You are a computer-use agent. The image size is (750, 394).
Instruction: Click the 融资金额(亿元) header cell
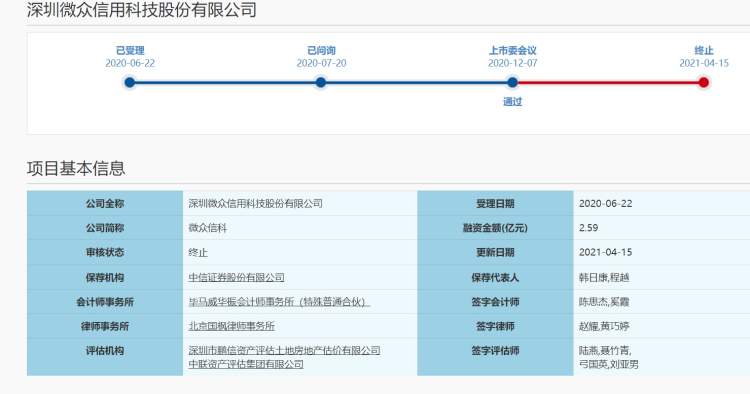pyautogui.click(x=495, y=228)
